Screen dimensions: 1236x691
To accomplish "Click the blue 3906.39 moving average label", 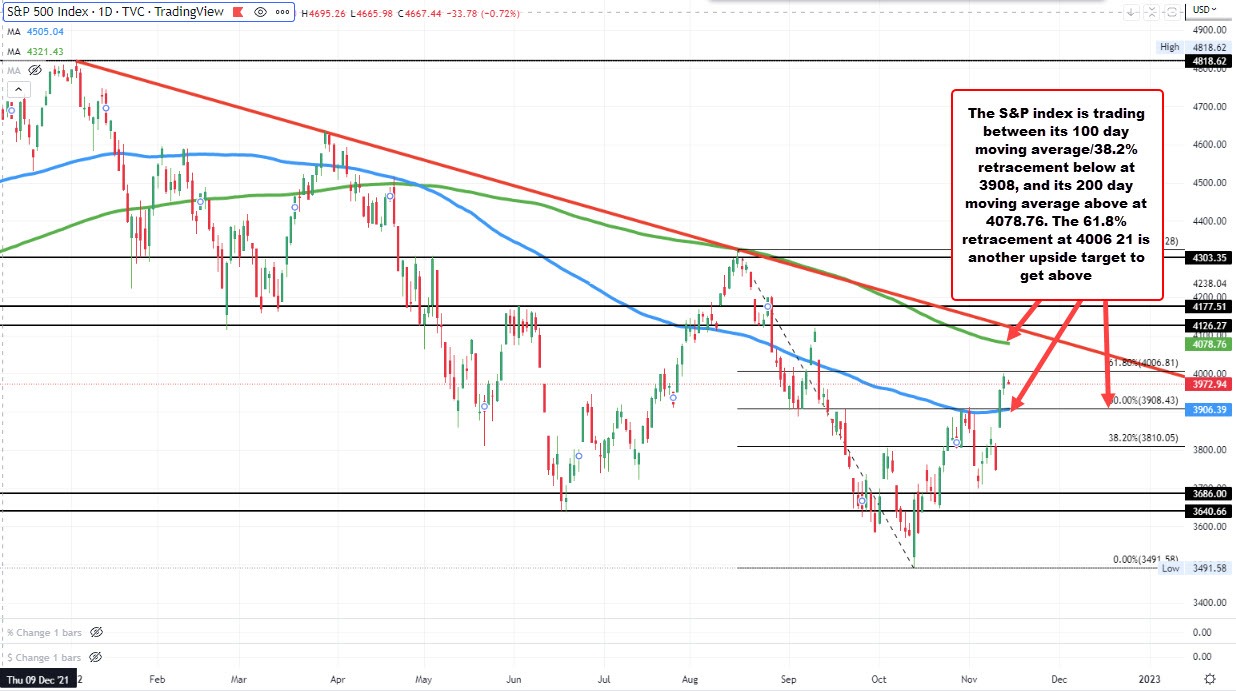I will coord(1209,410).
